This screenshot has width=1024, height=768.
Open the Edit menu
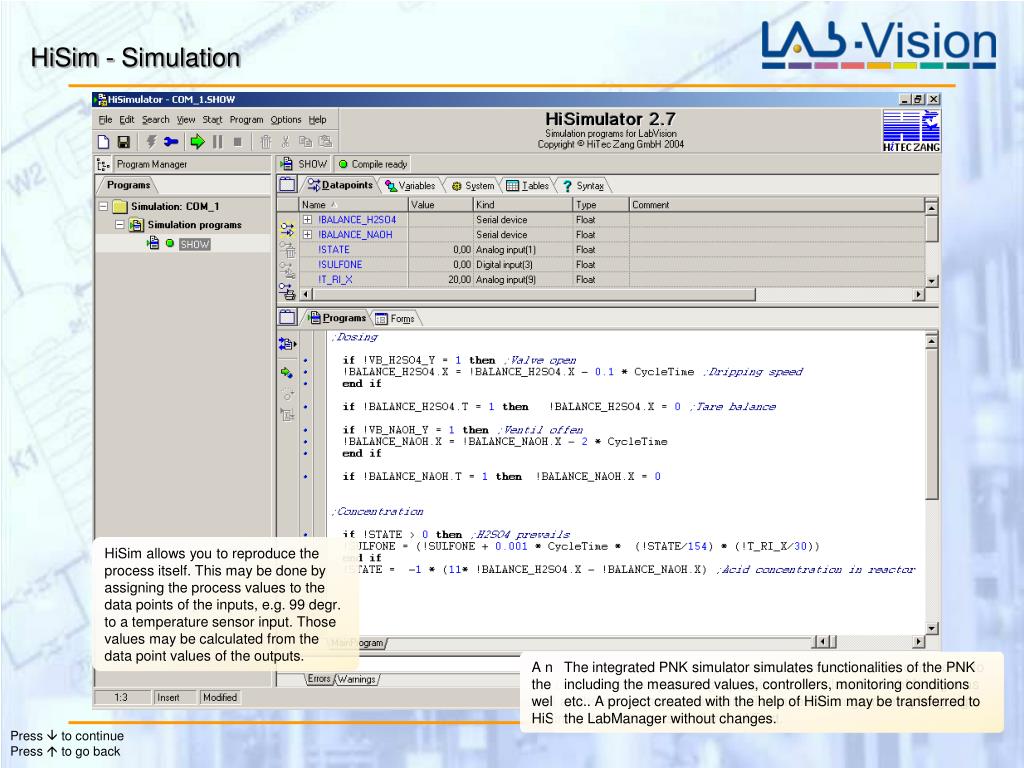click(127, 120)
